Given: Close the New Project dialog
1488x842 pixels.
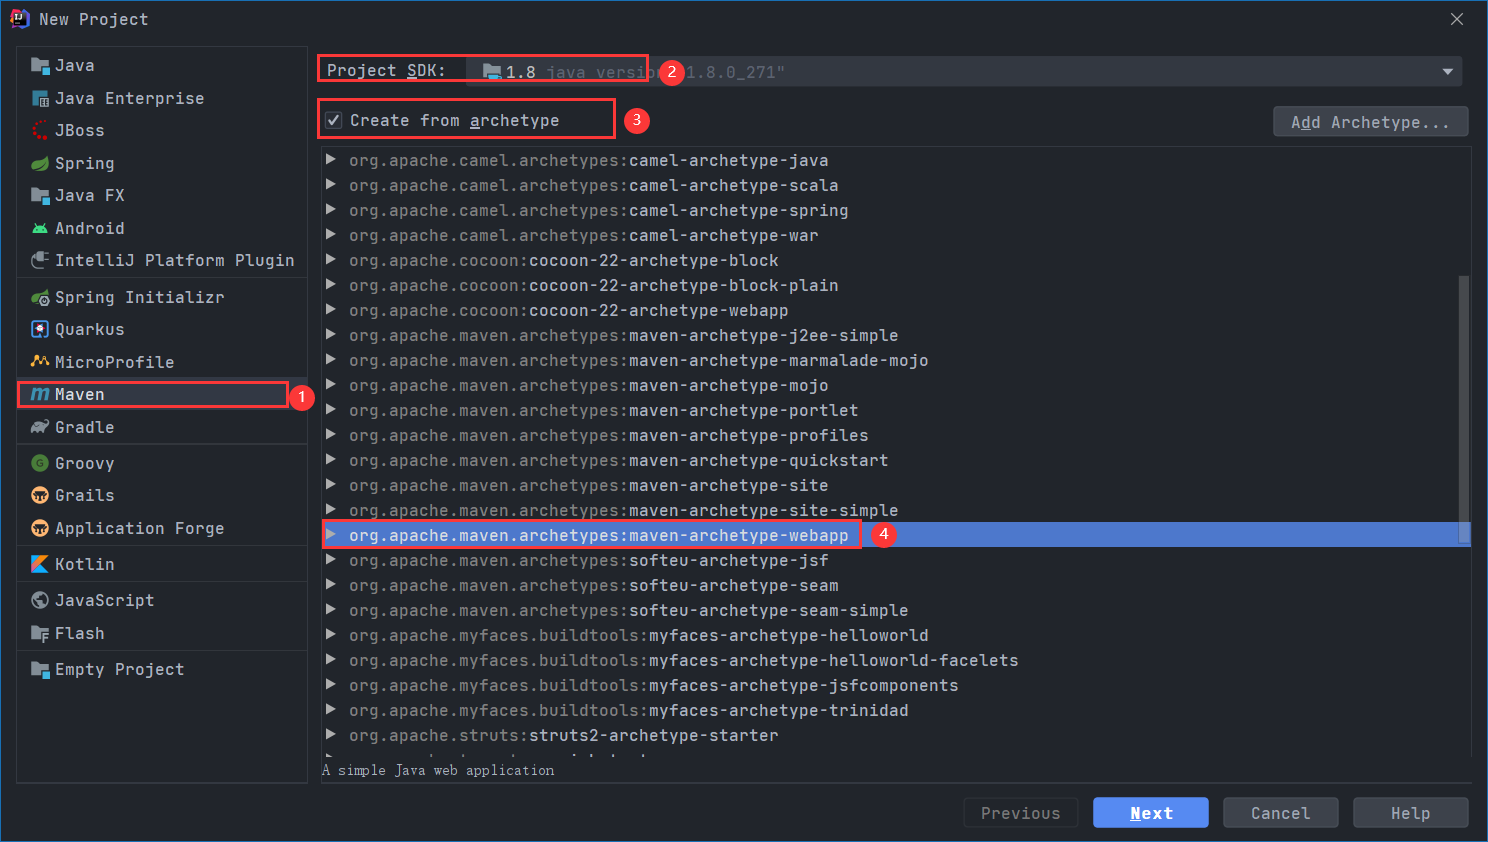Looking at the screenshot, I should coord(1457,19).
